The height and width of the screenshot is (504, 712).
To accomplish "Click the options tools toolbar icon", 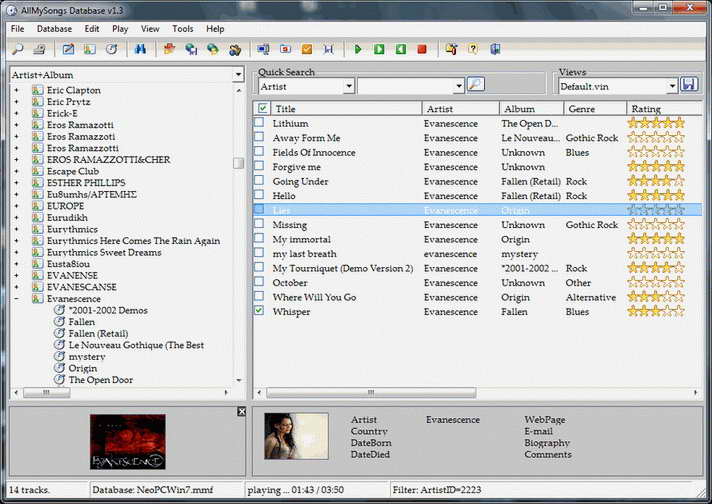I will pos(451,49).
